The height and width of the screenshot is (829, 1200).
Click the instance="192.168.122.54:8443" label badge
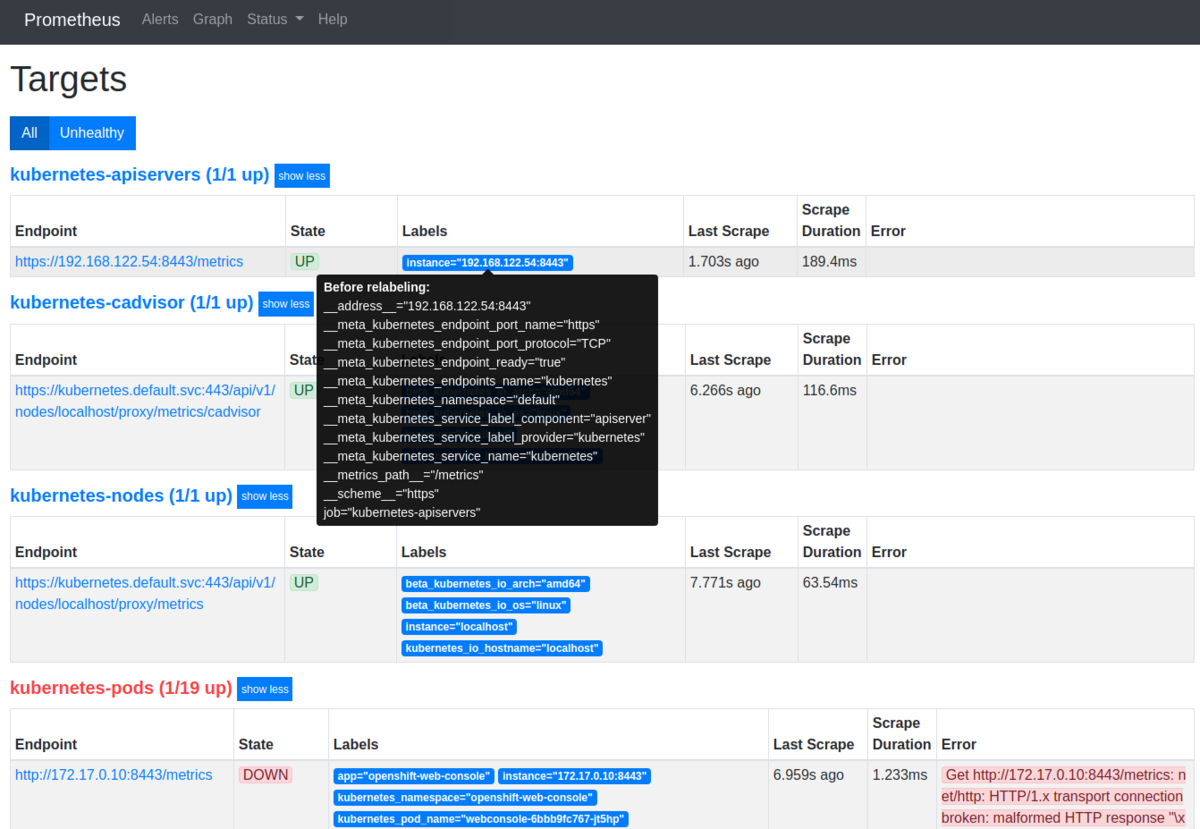pos(488,263)
